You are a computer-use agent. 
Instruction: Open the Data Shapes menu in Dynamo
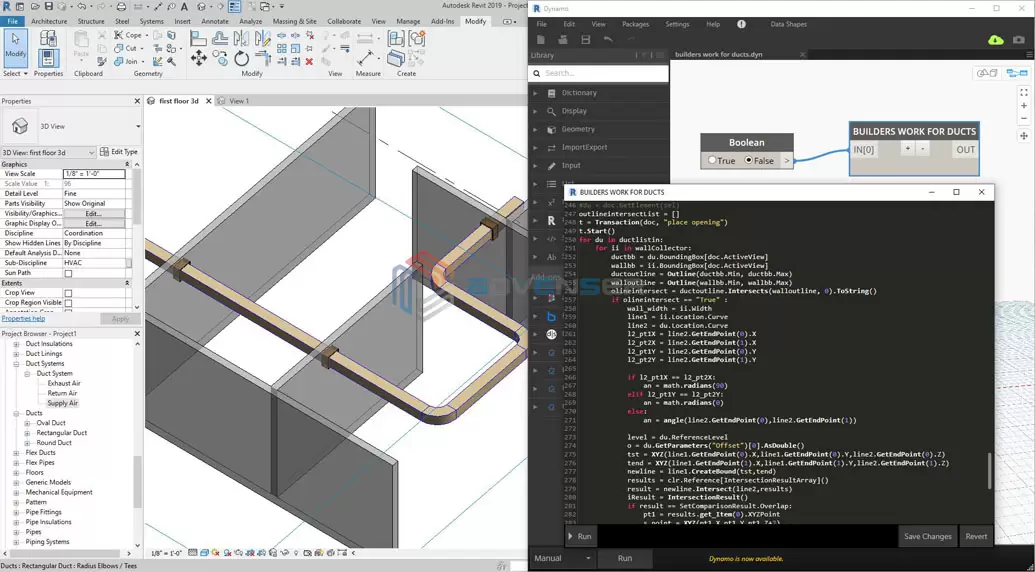pos(788,24)
